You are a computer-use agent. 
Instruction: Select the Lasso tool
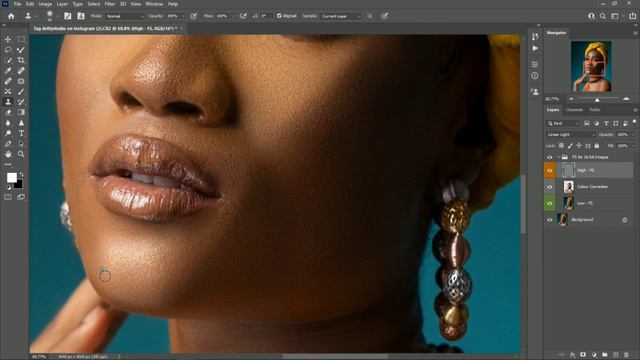tap(8, 50)
